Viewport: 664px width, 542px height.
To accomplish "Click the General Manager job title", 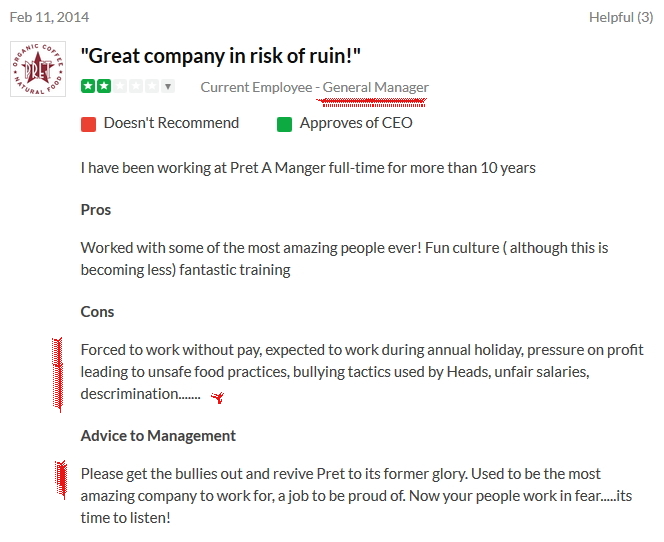I will click(x=376, y=87).
